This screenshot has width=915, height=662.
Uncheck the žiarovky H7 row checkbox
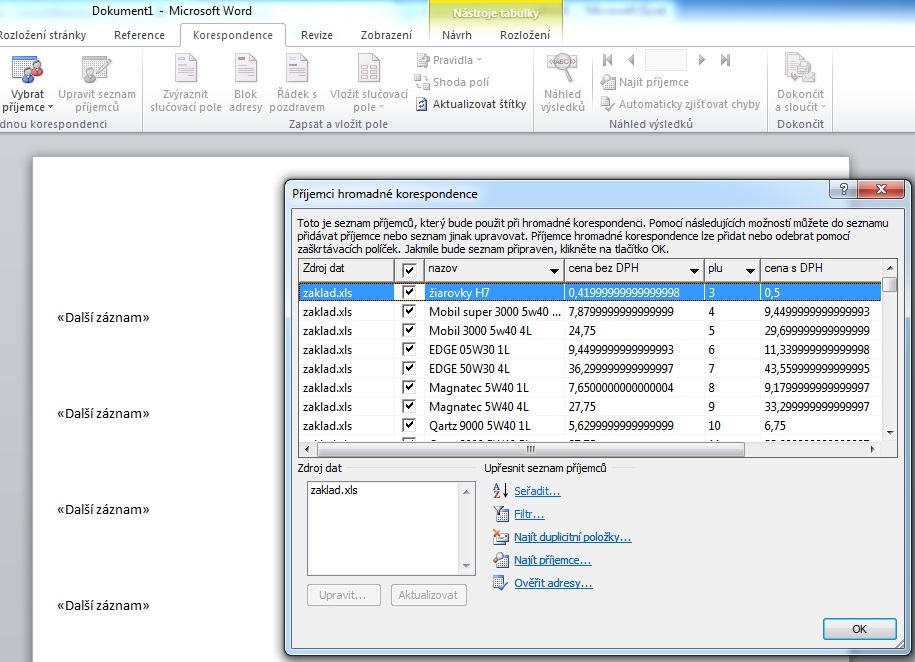pyautogui.click(x=408, y=292)
